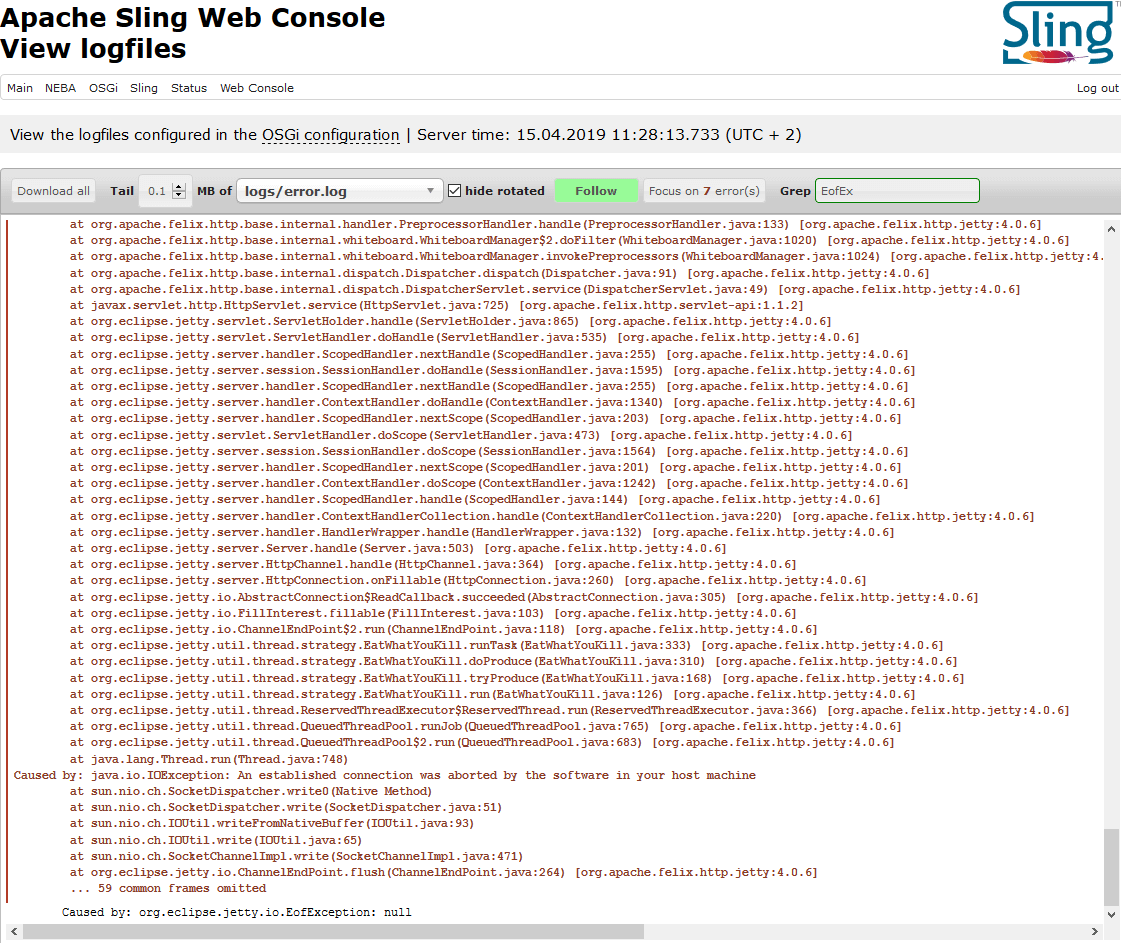
Task: Increase the tail MB value
Action: click(179, 187)
